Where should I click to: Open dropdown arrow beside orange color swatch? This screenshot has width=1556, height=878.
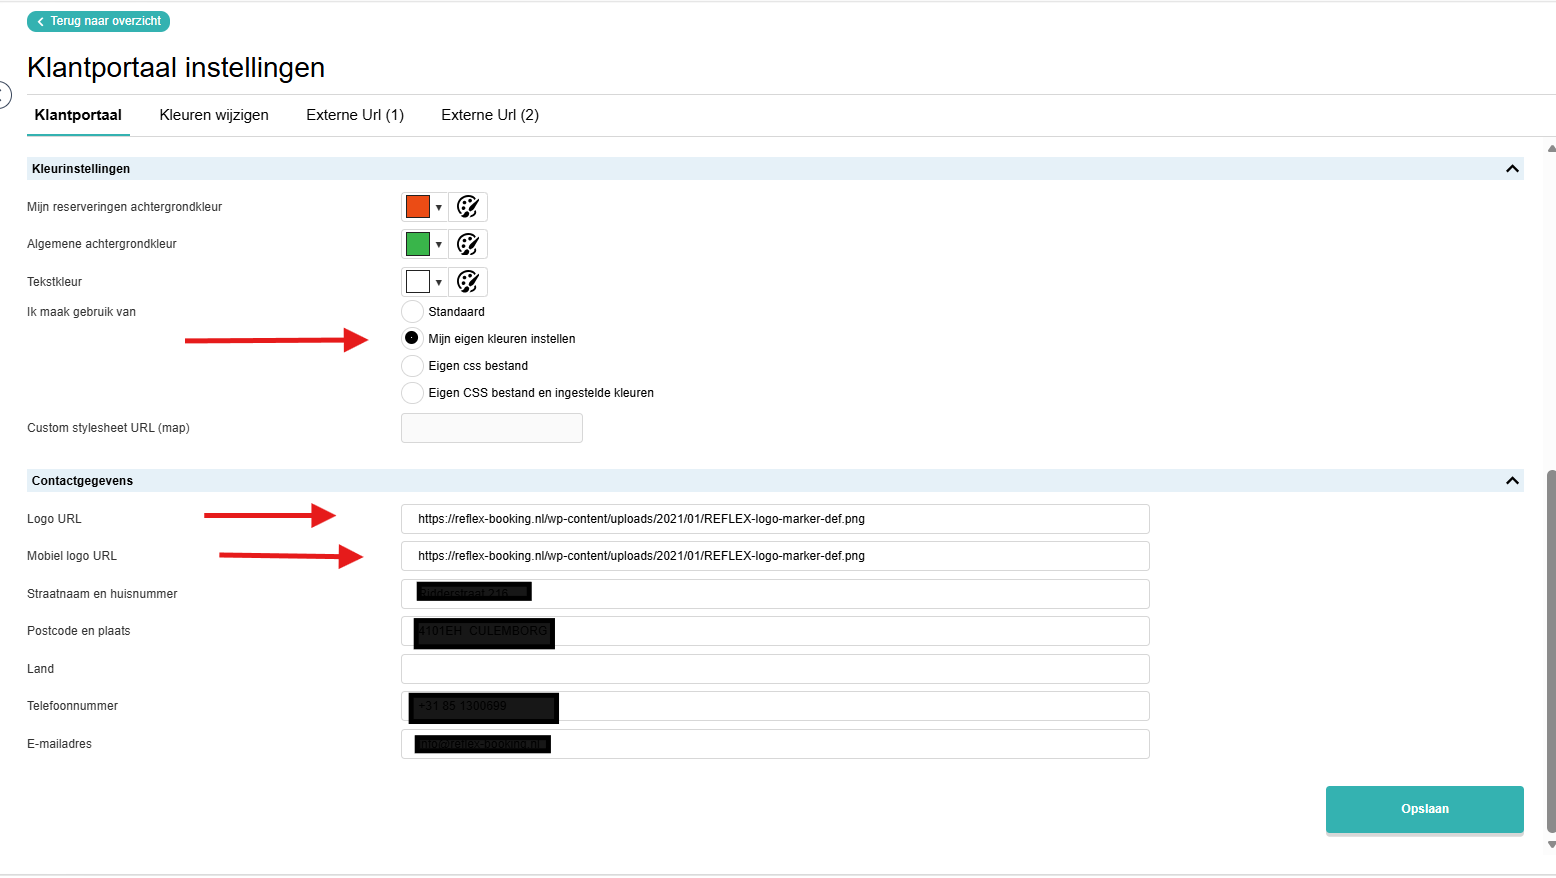pos(439,208)
